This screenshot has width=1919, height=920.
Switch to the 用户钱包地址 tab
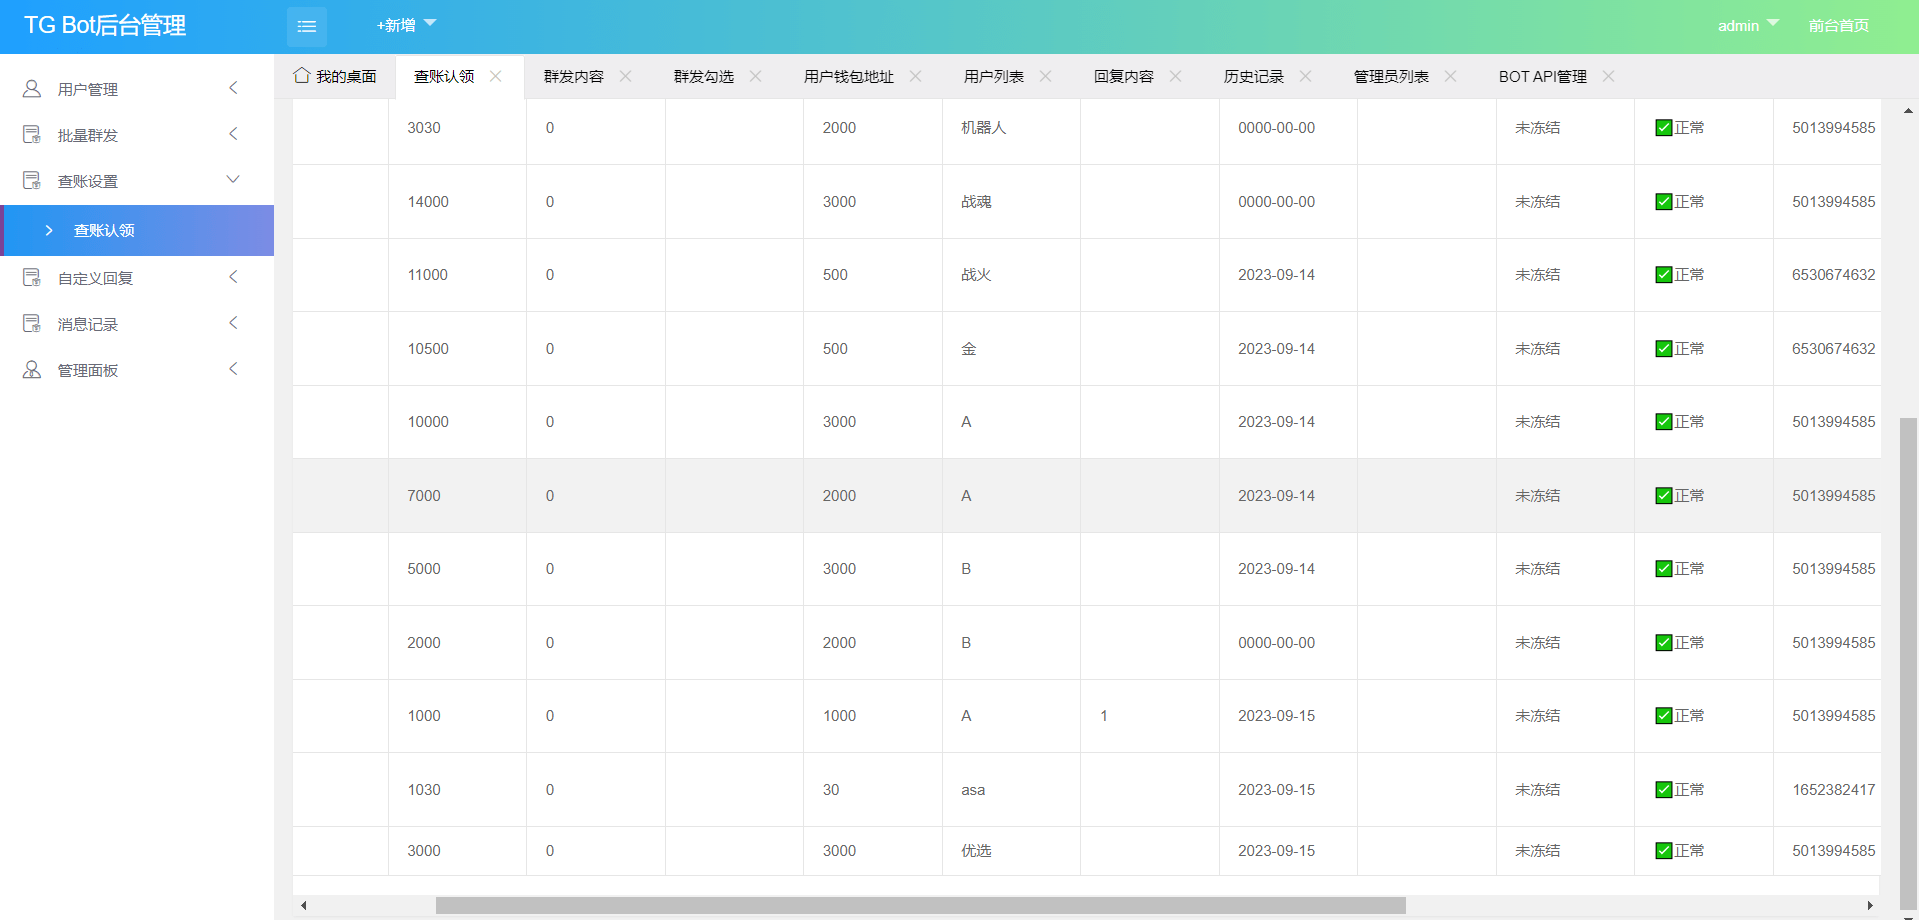point(848,77)
